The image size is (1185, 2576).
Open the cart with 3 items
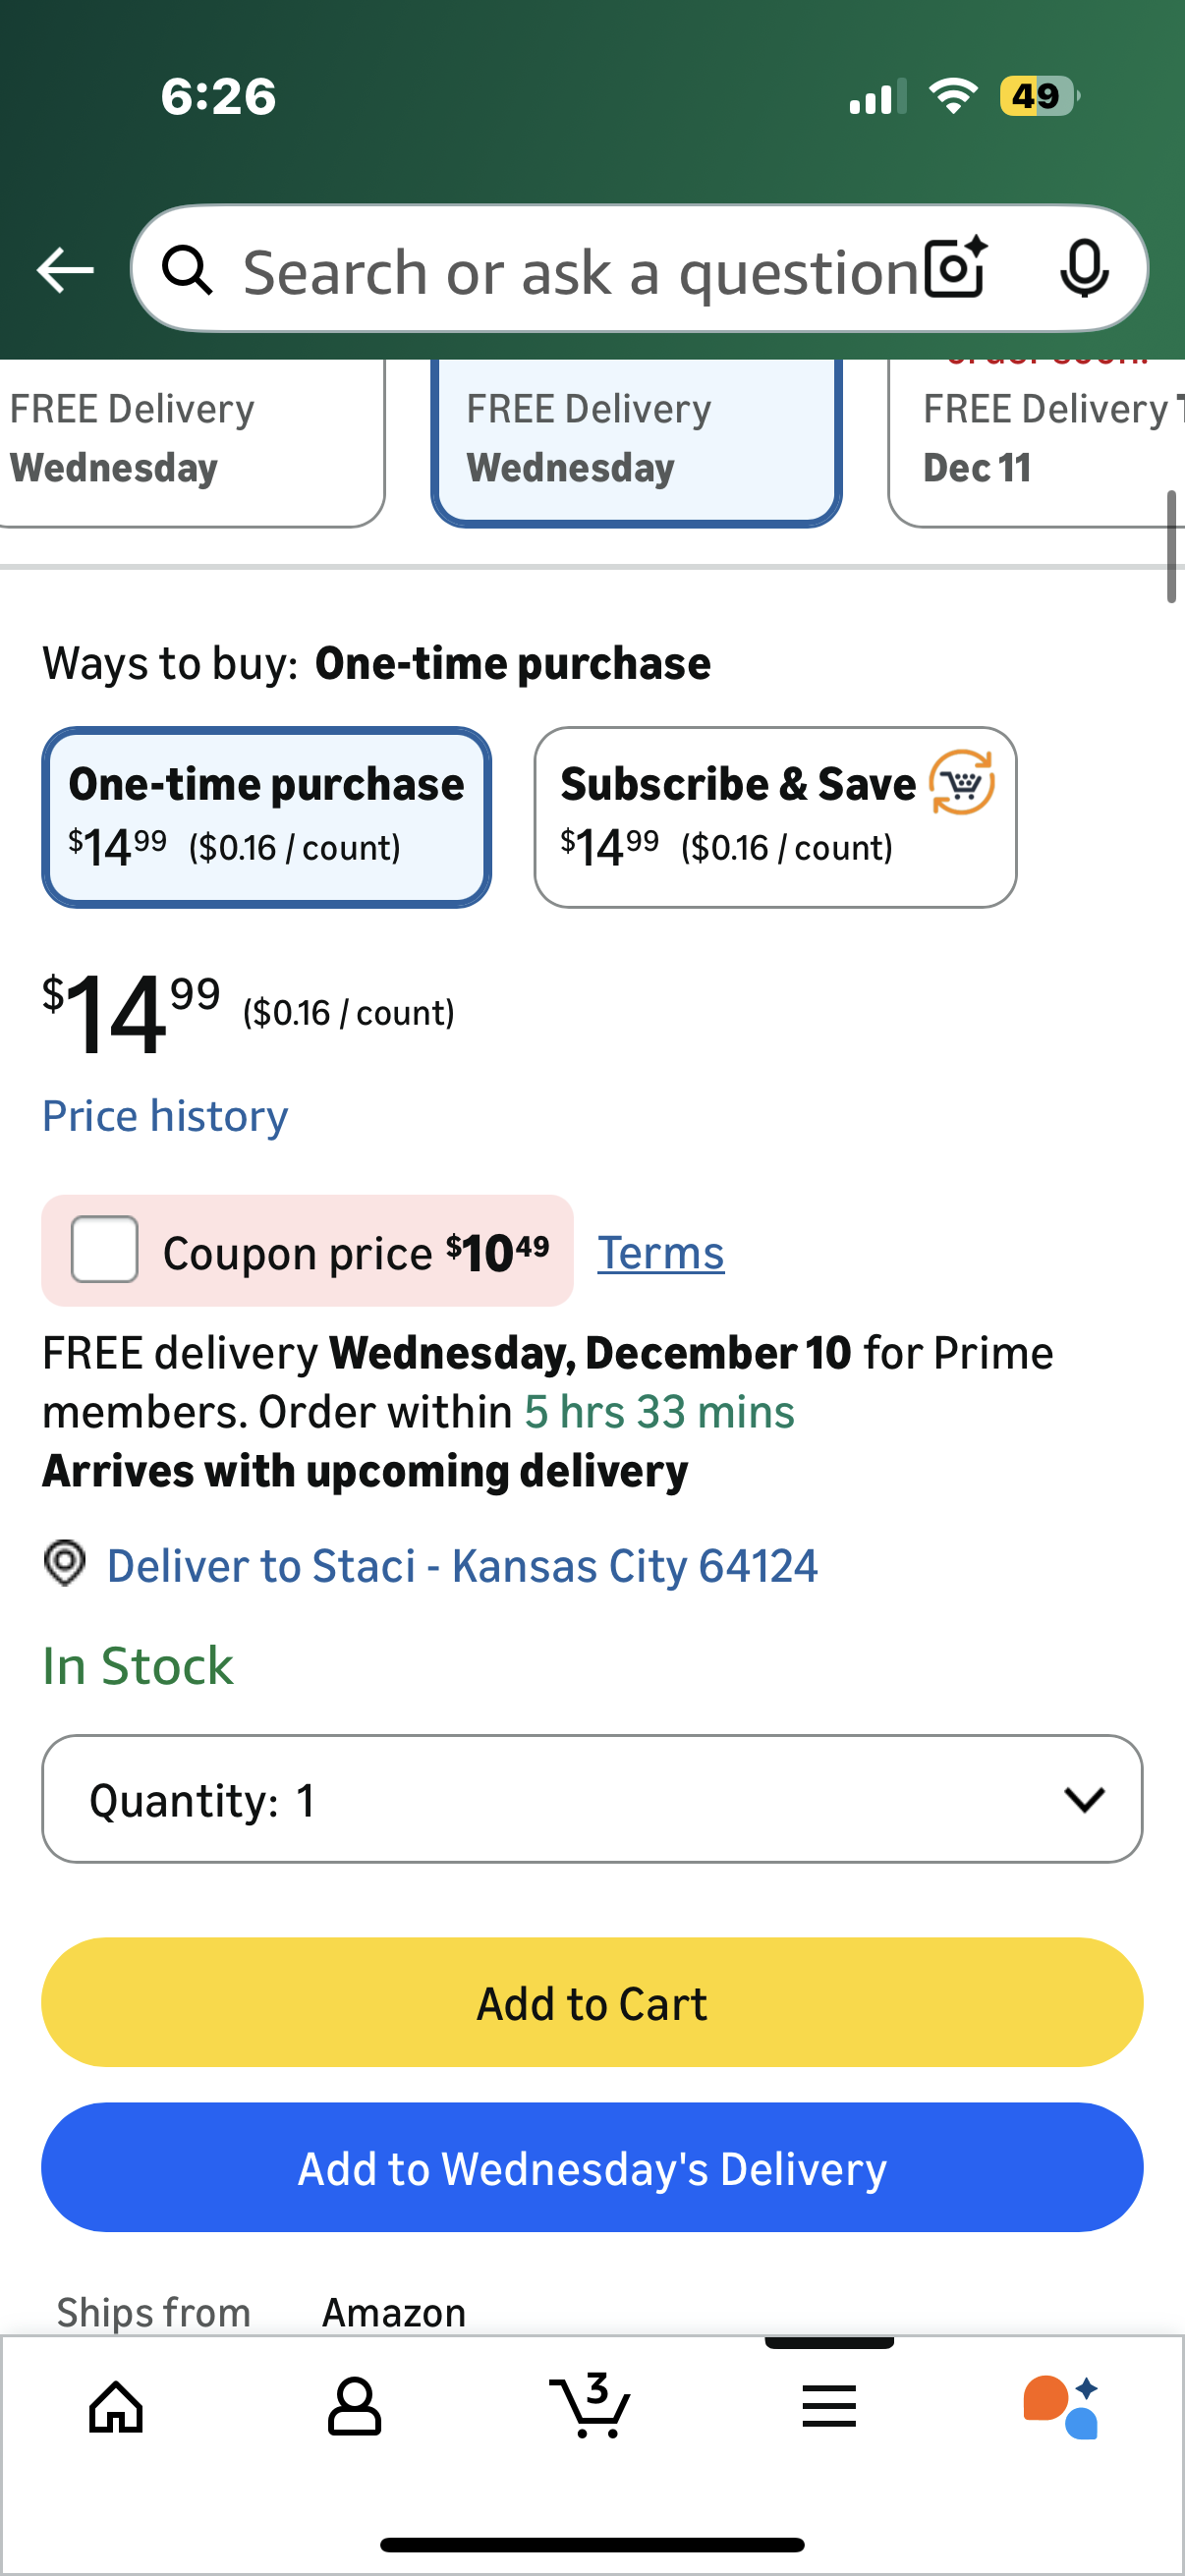(x=590, y=2406)
